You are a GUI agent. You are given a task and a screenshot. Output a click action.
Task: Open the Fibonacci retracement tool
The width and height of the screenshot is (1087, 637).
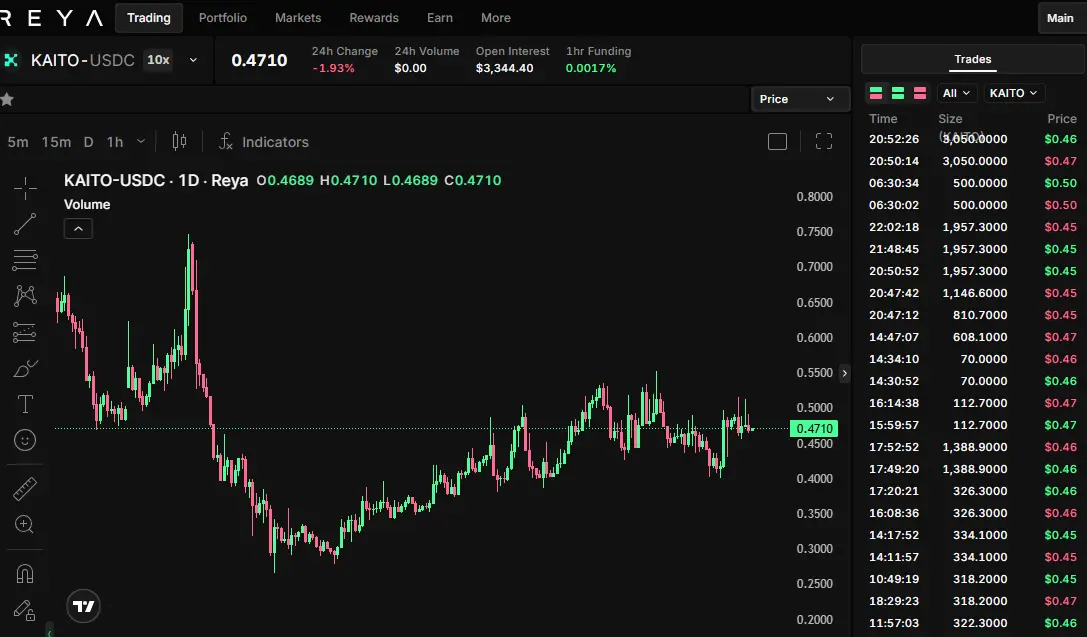(x=25, y=260)
